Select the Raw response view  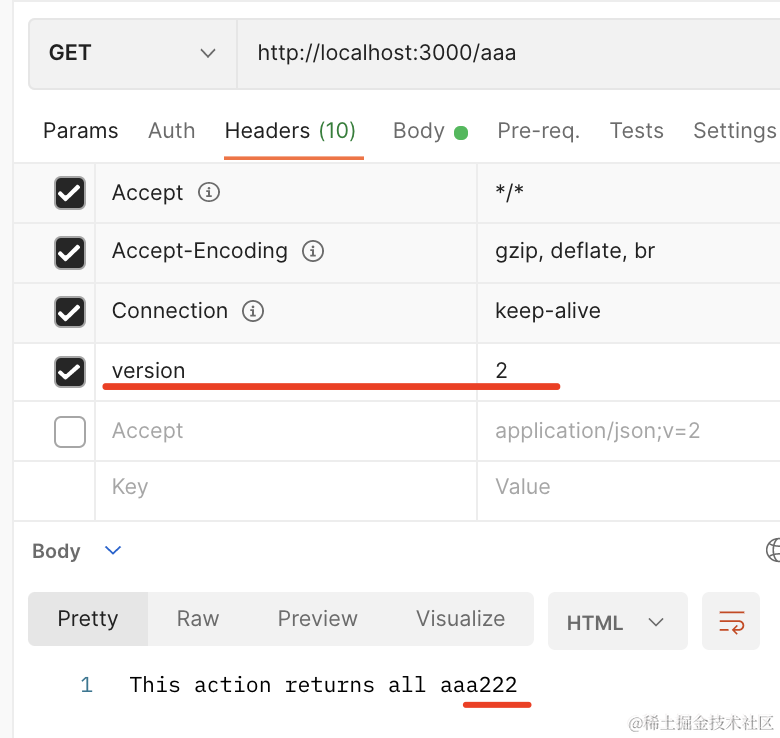point(197,619)
